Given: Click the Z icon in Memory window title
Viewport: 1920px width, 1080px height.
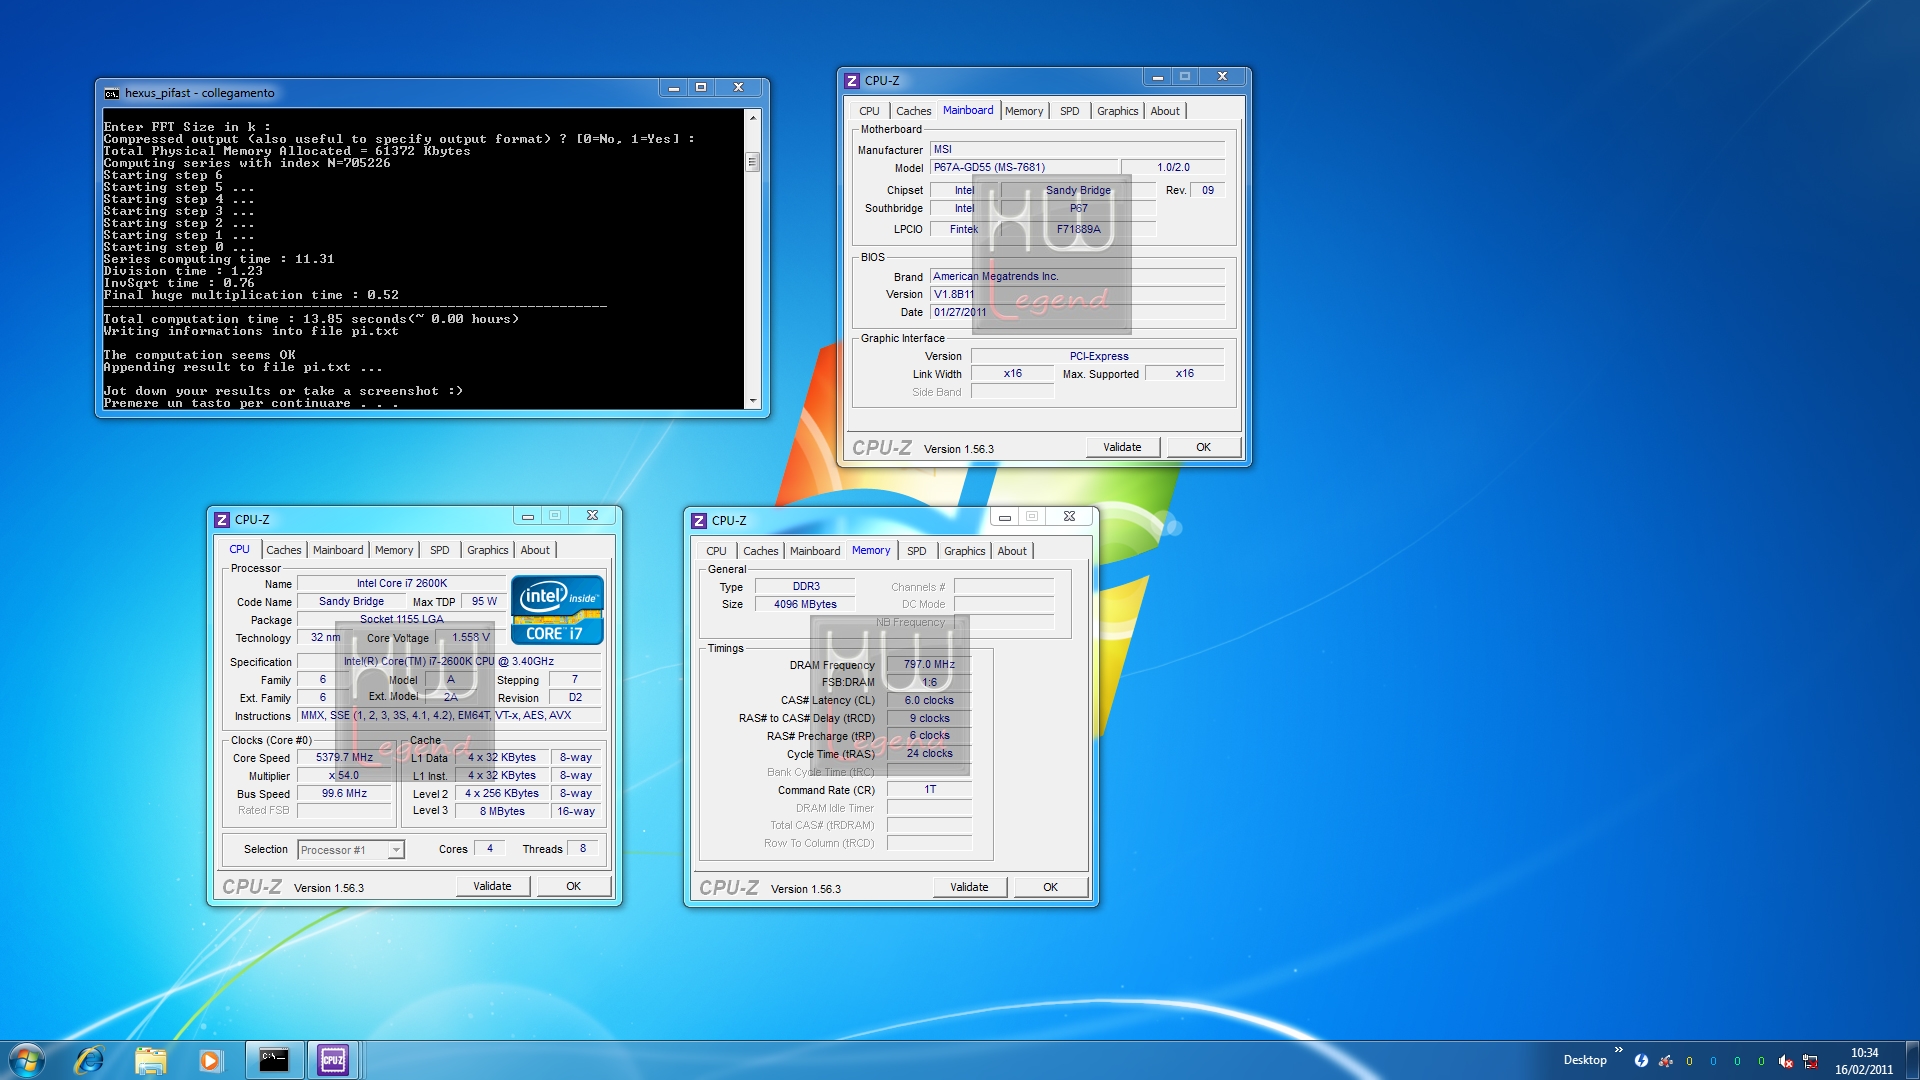Looking at the screenshot, I should coord(699,521).
